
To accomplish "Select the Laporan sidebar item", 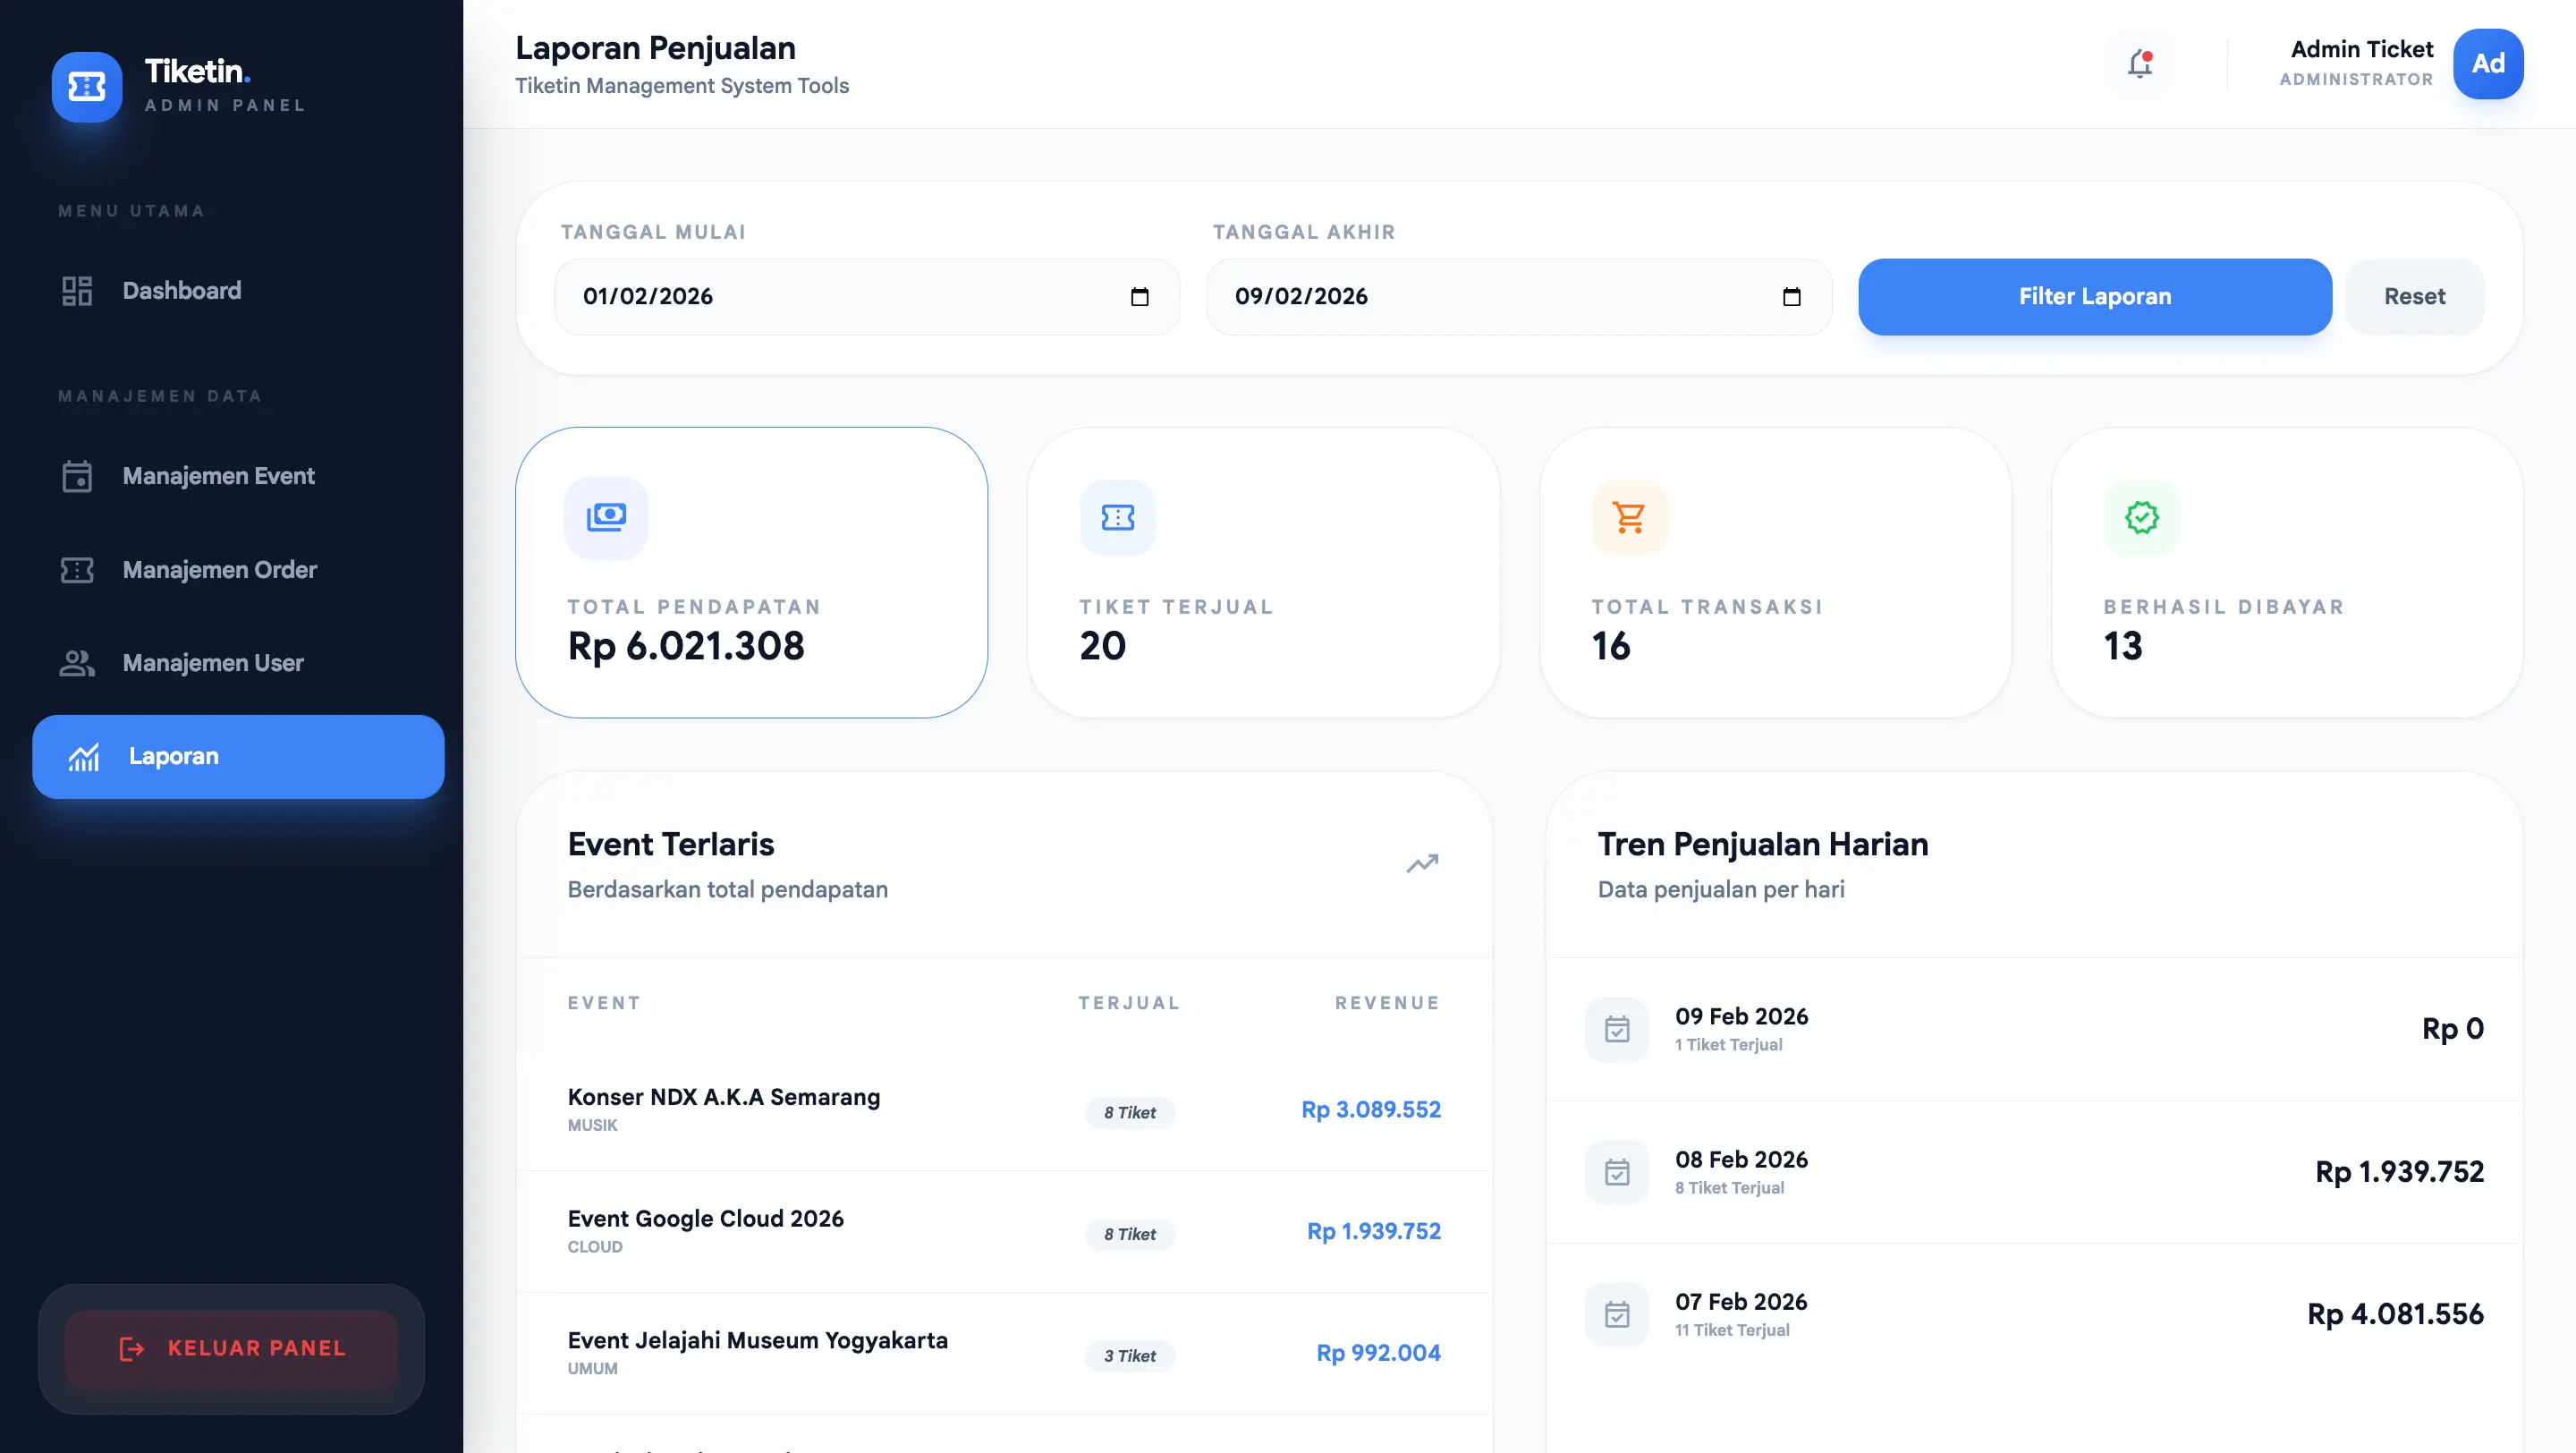I will coord(238,757).
